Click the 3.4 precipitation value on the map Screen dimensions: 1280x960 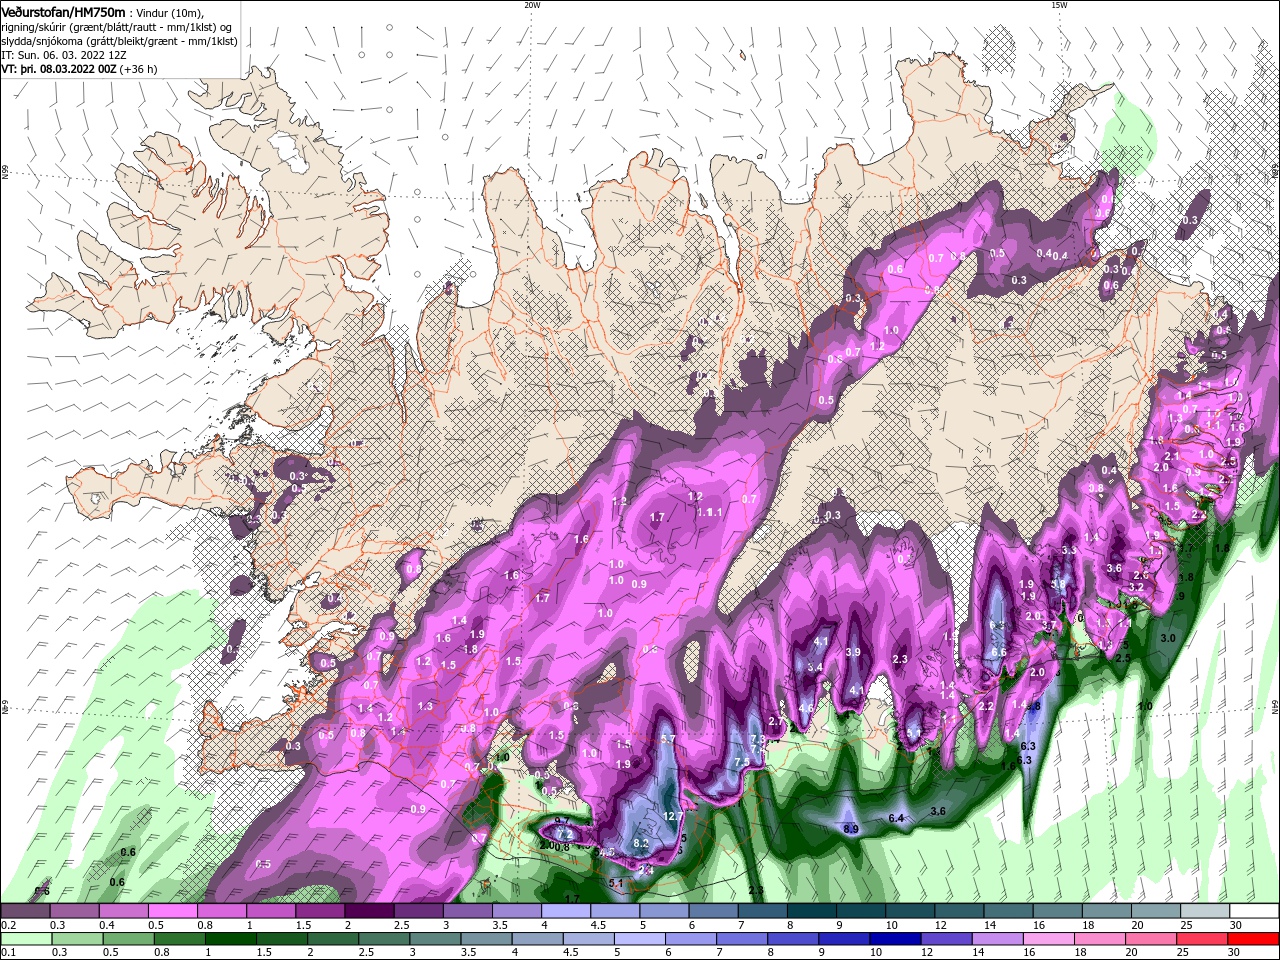pos(815,667)
